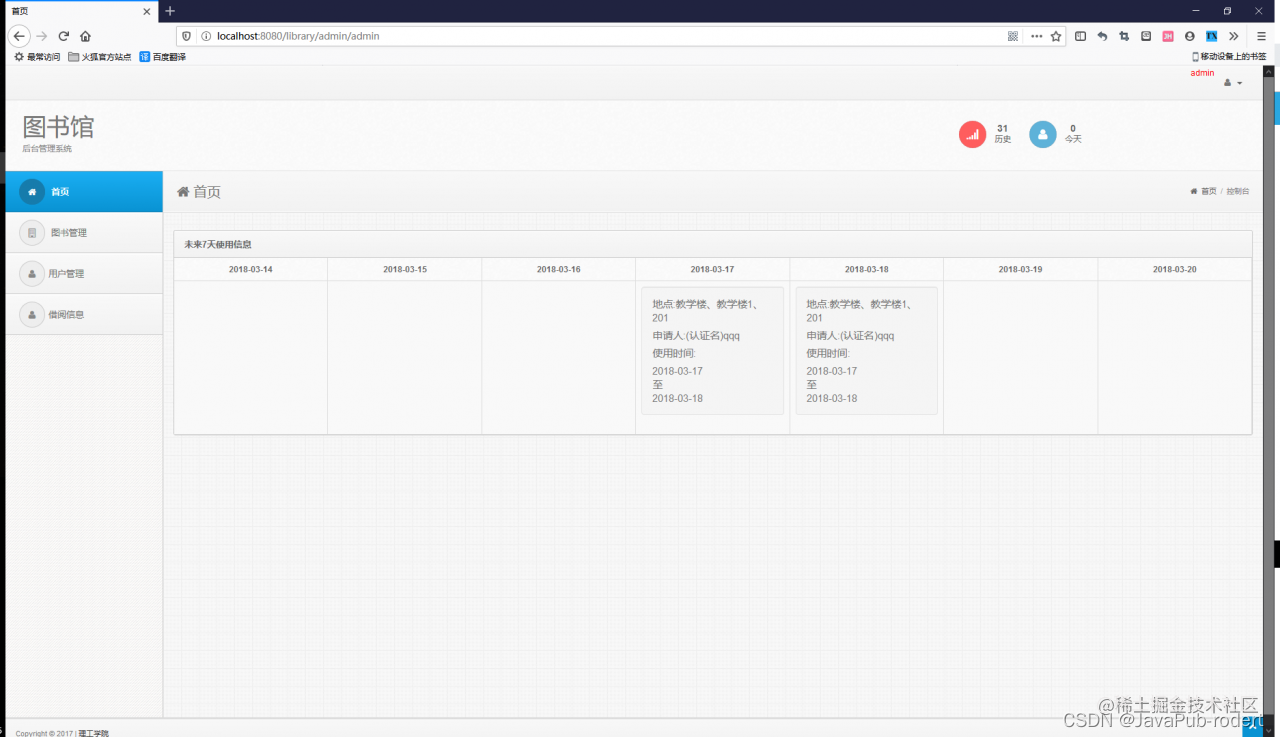Reload the page with the refresh icon
Image resolution: width=1280 pixels, height=737 pixels.
point(64,36)
